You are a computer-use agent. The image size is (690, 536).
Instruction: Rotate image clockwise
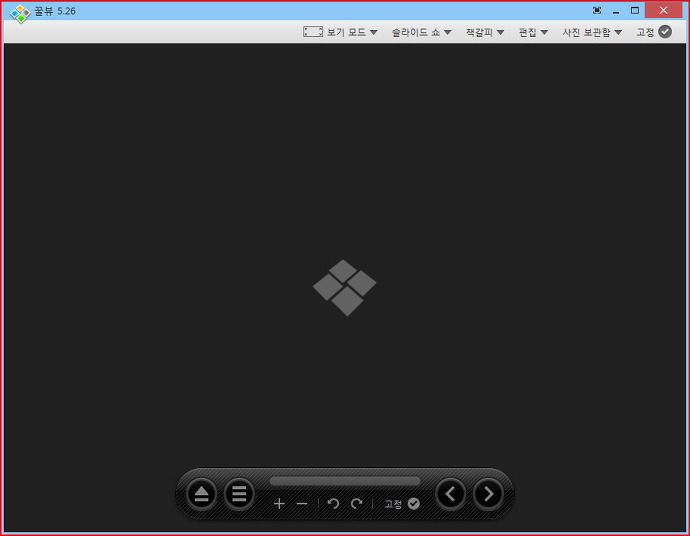(356, 503)
